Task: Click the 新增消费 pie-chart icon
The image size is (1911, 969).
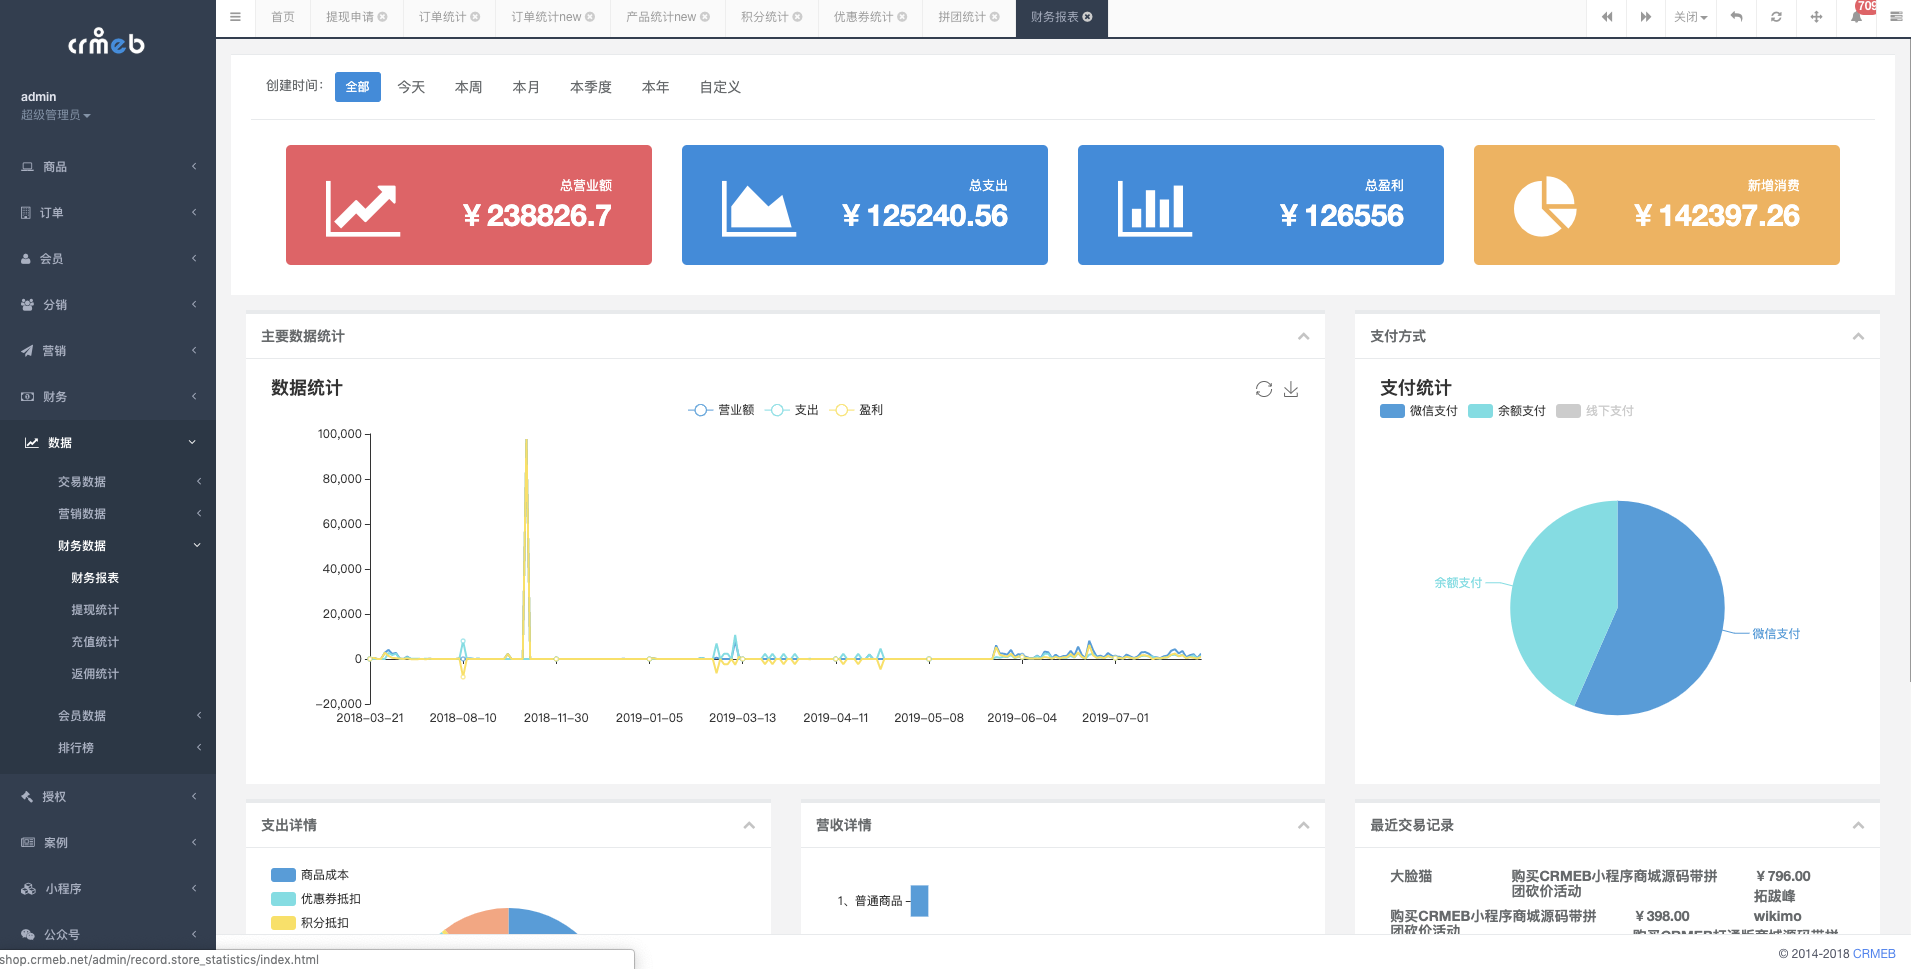Action: (1545, 207)
